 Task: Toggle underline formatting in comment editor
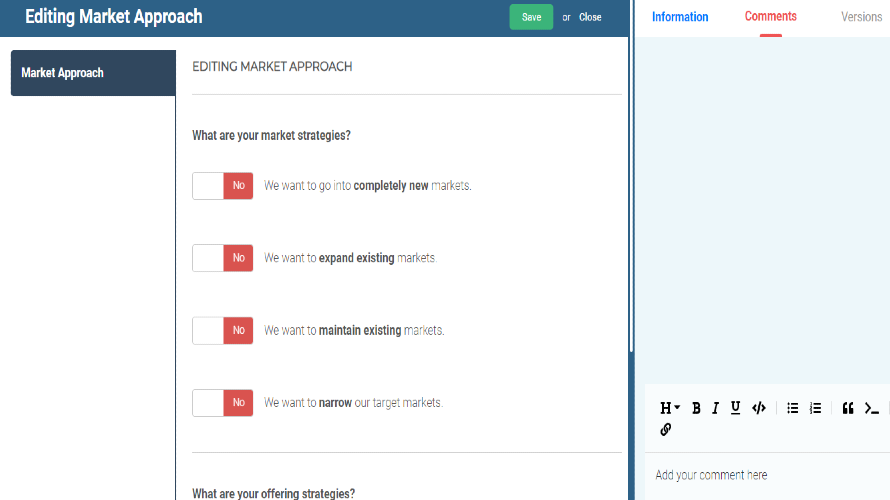735,408
